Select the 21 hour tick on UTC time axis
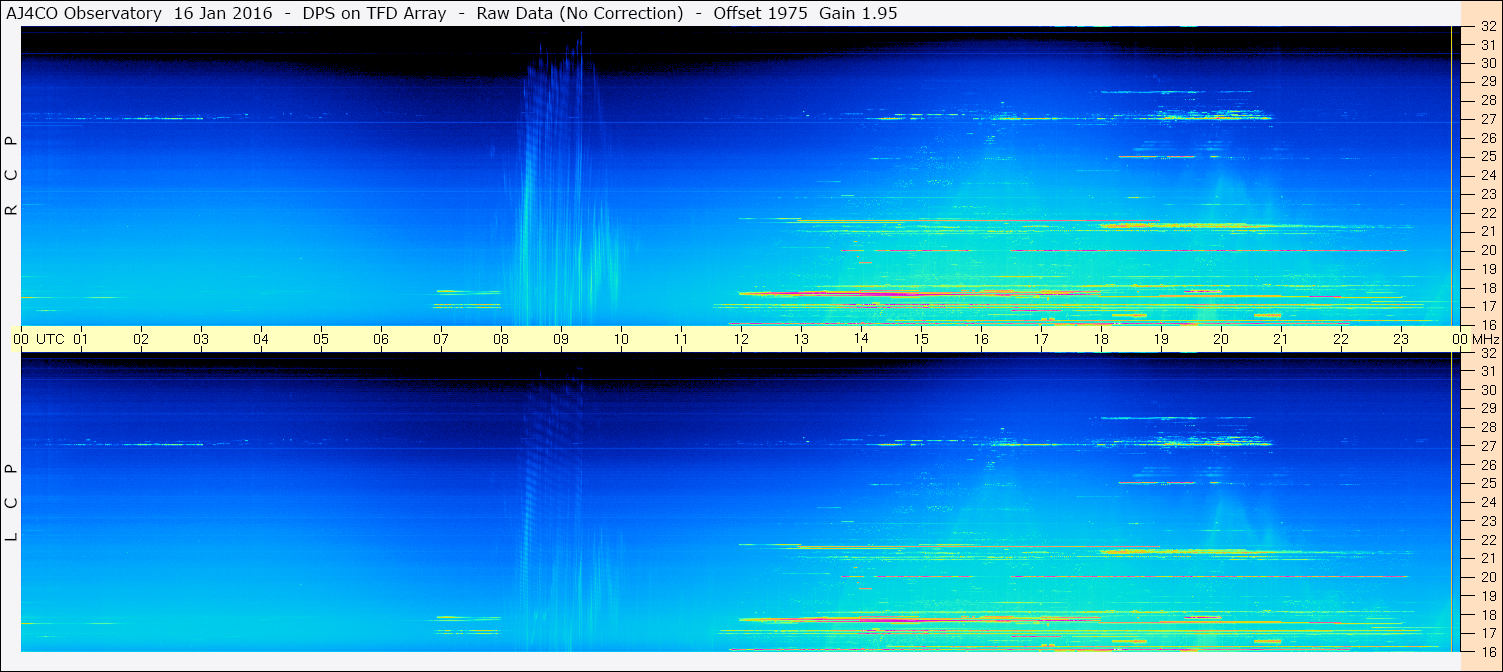Screen dimensions: 1503x672 tap(1281, 339)
